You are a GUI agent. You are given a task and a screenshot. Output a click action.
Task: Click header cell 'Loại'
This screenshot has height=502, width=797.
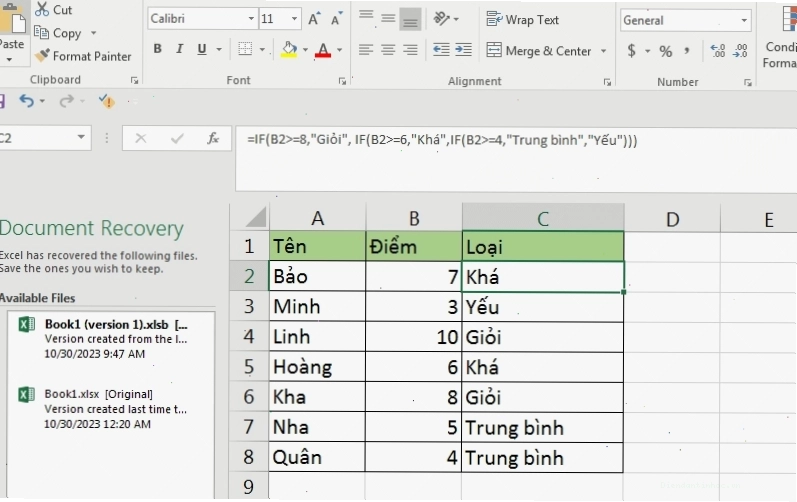[x=542, y=246]
